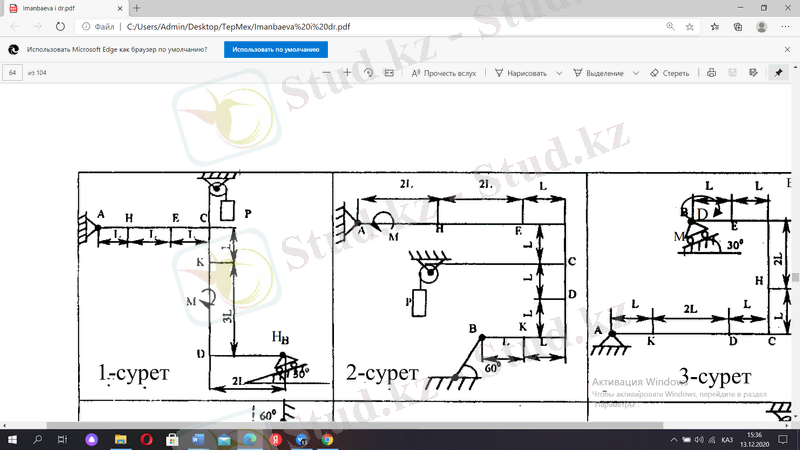The height and width of the screenshot is (450, 800).
Task: Select the Выделение highlight tool
Action: pos(598,73)
